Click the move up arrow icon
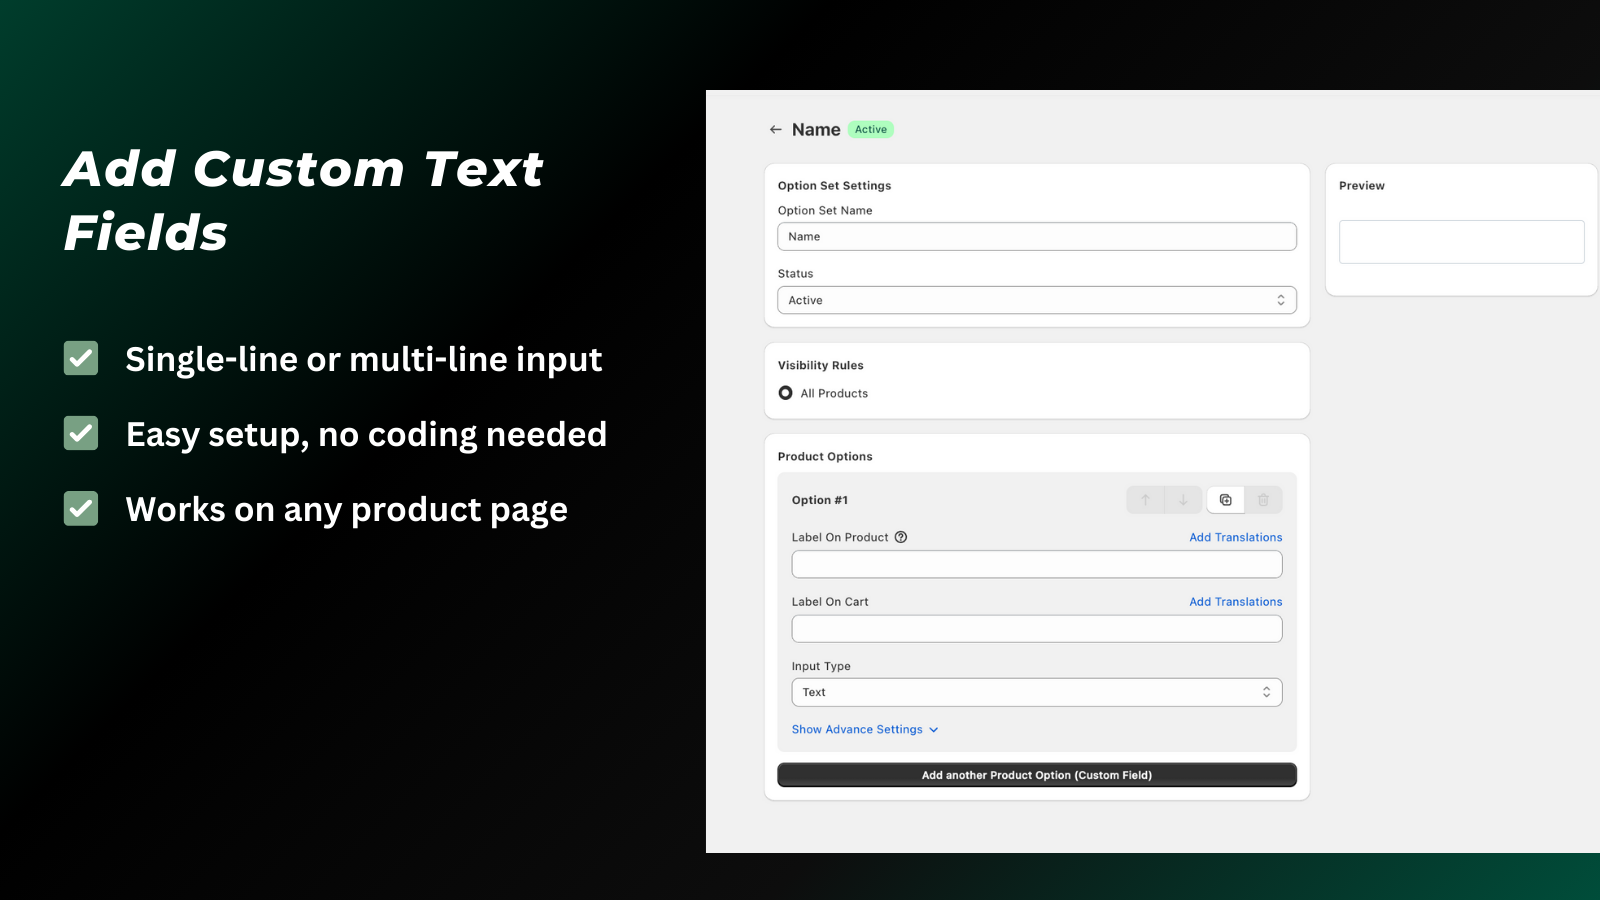This screenshot has height=900, width=1600. pyautogui.click(x=1145, y=499)
